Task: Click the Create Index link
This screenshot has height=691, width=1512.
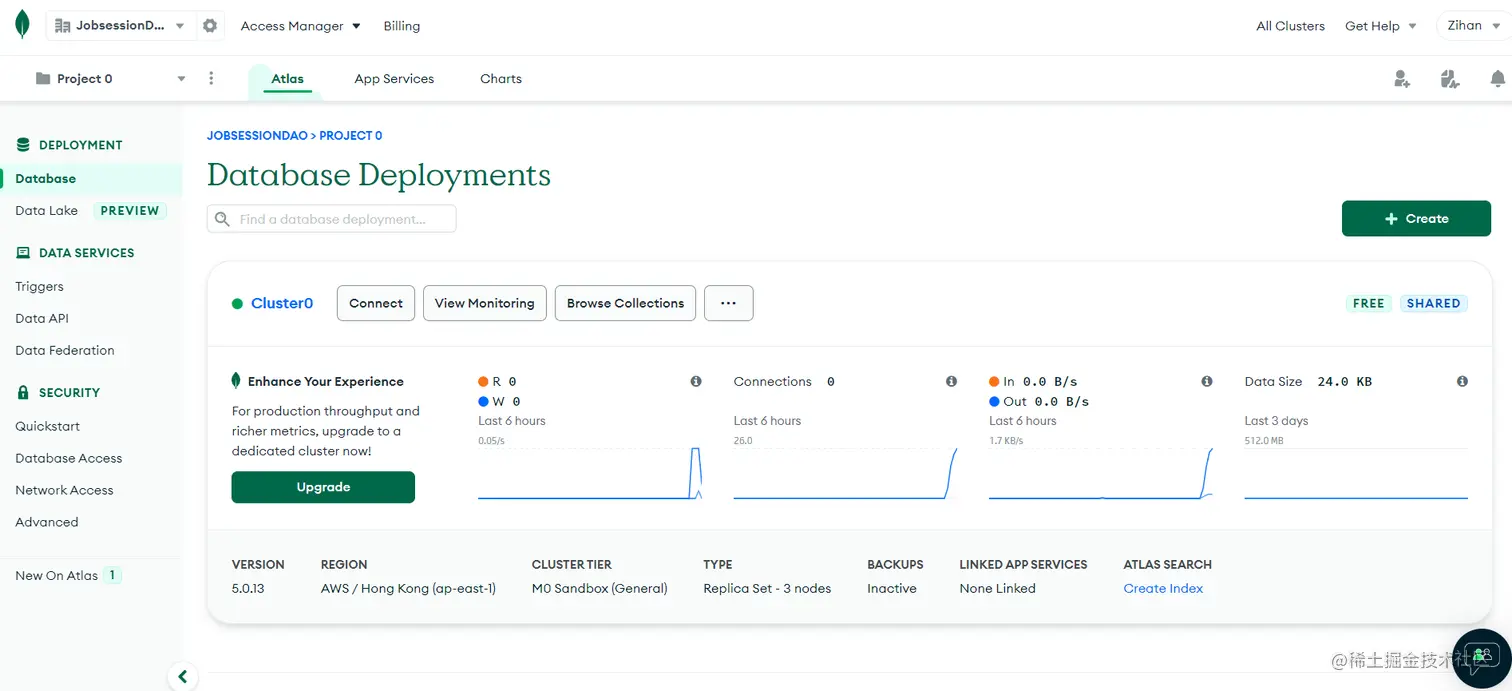Action: tap(1163, 589)
